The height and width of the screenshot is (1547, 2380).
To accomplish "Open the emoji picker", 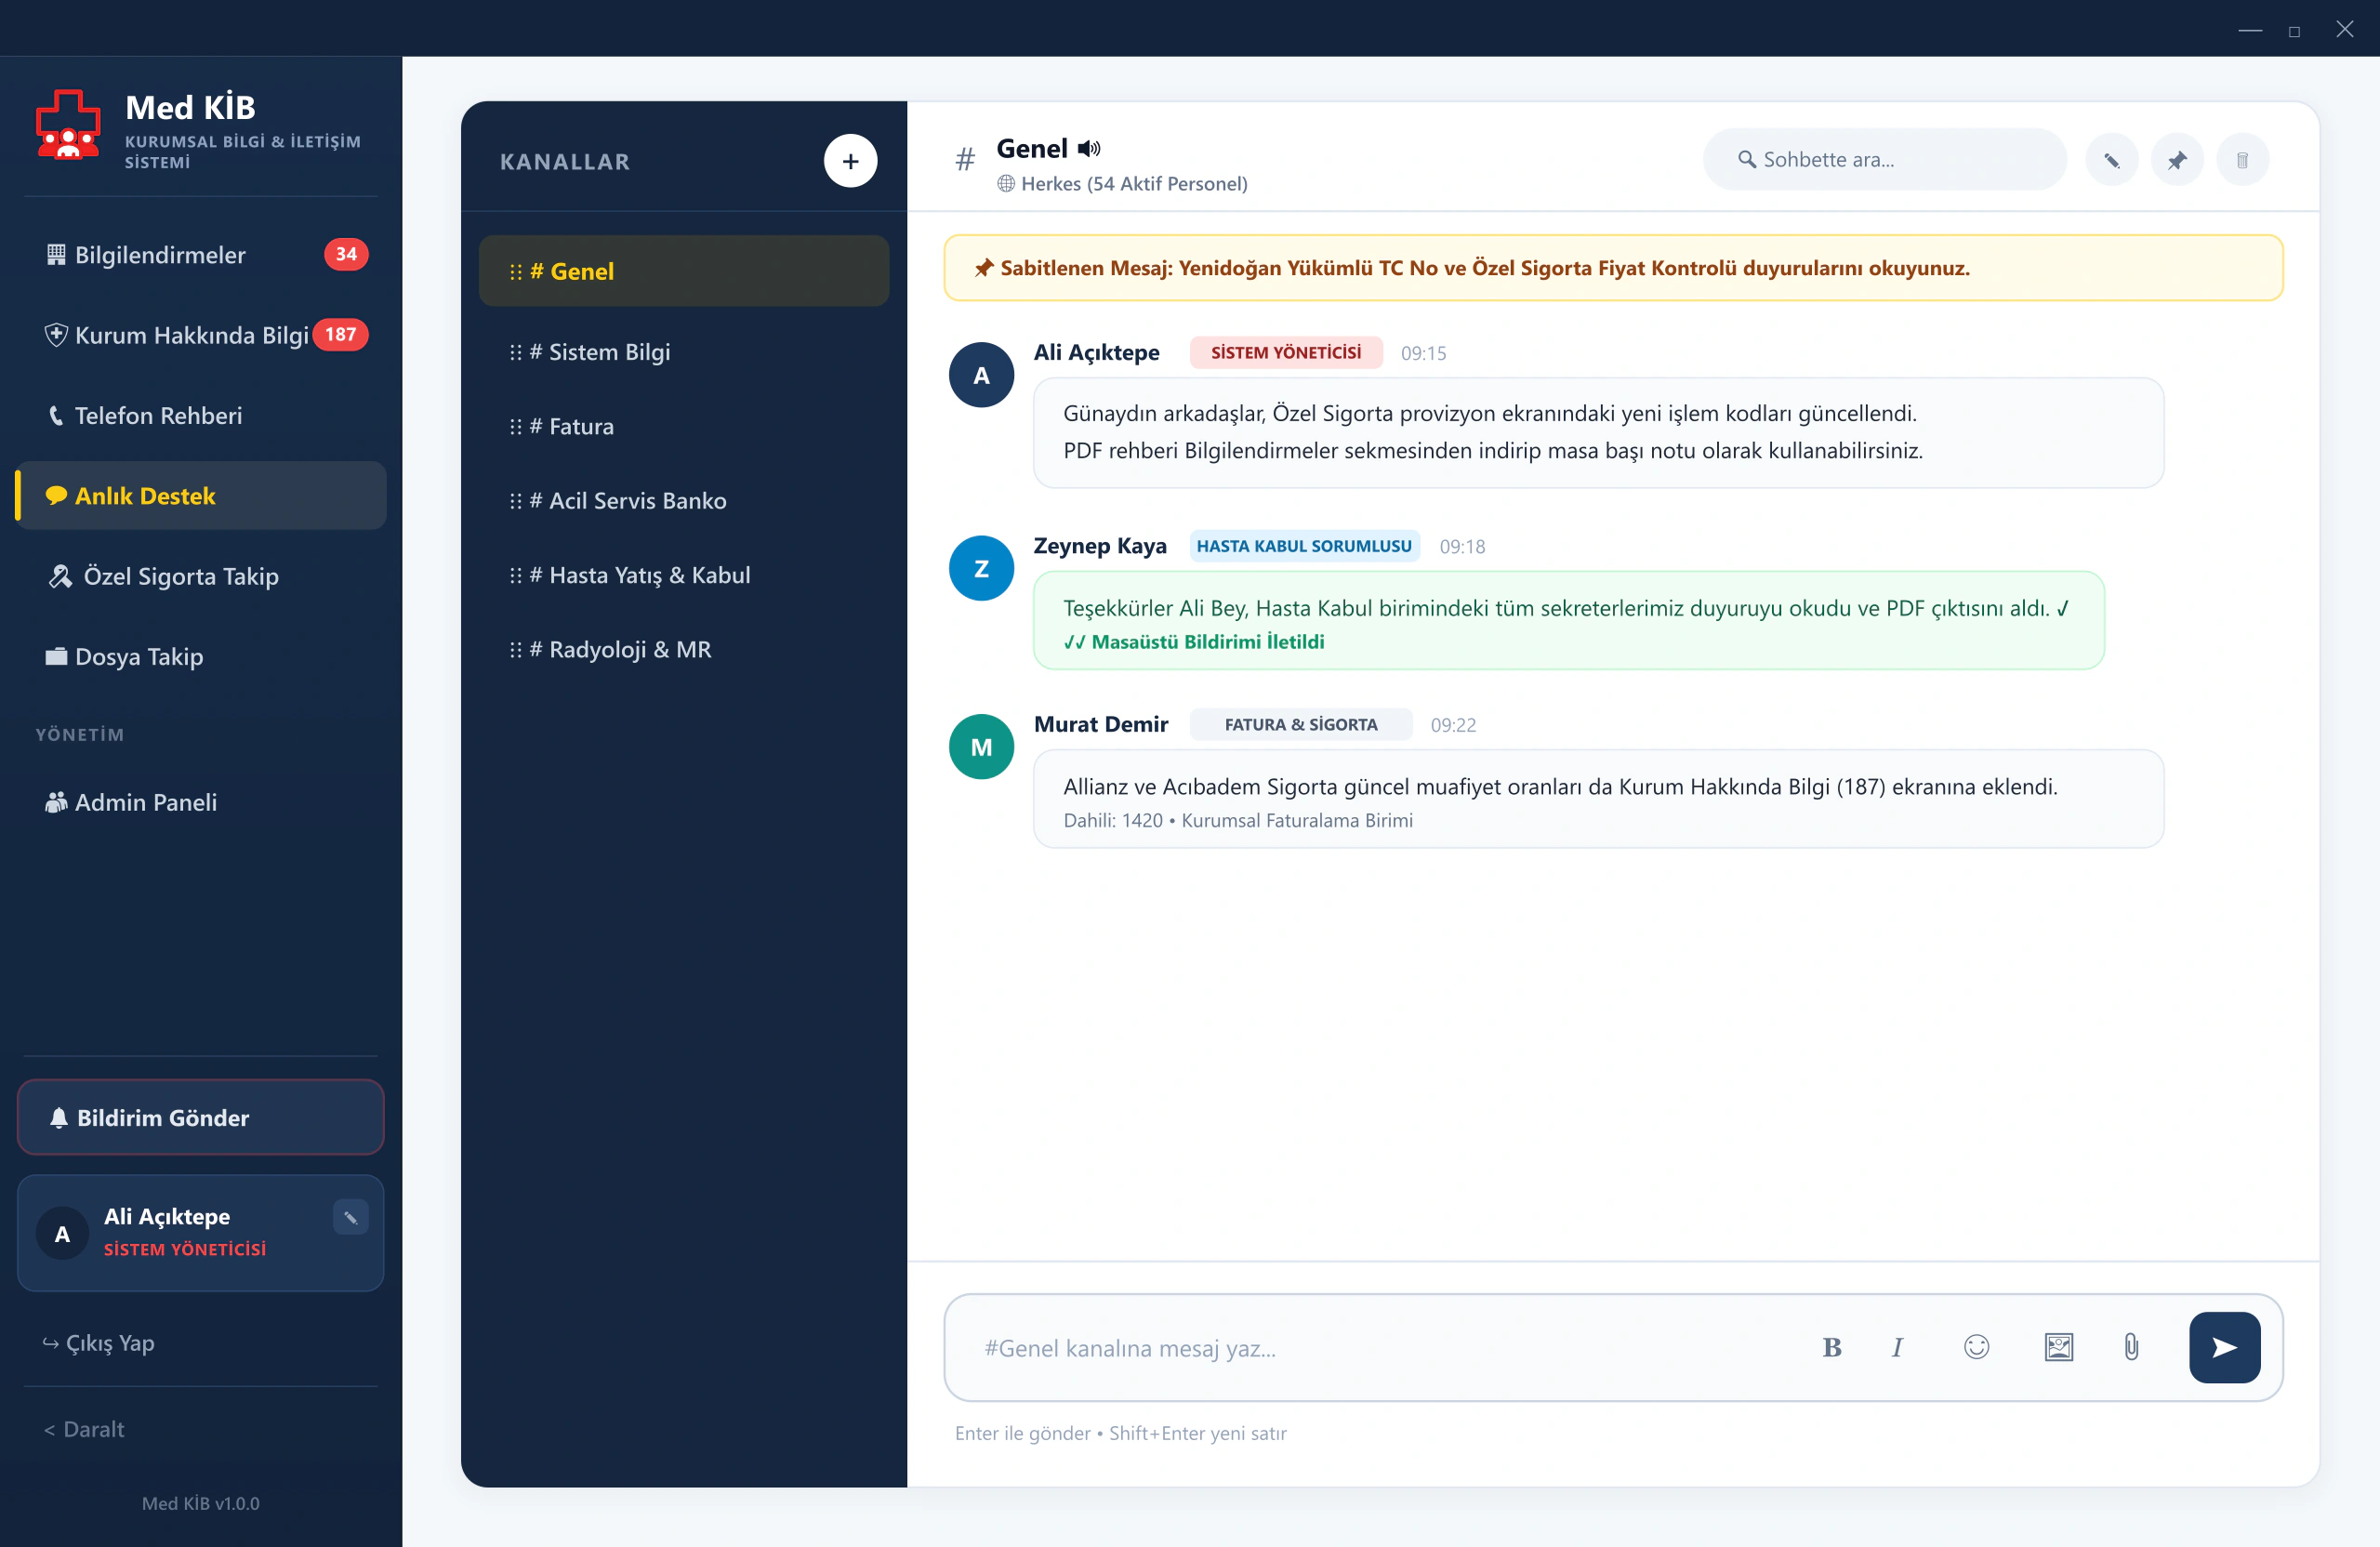I will coord(1976,1347).
